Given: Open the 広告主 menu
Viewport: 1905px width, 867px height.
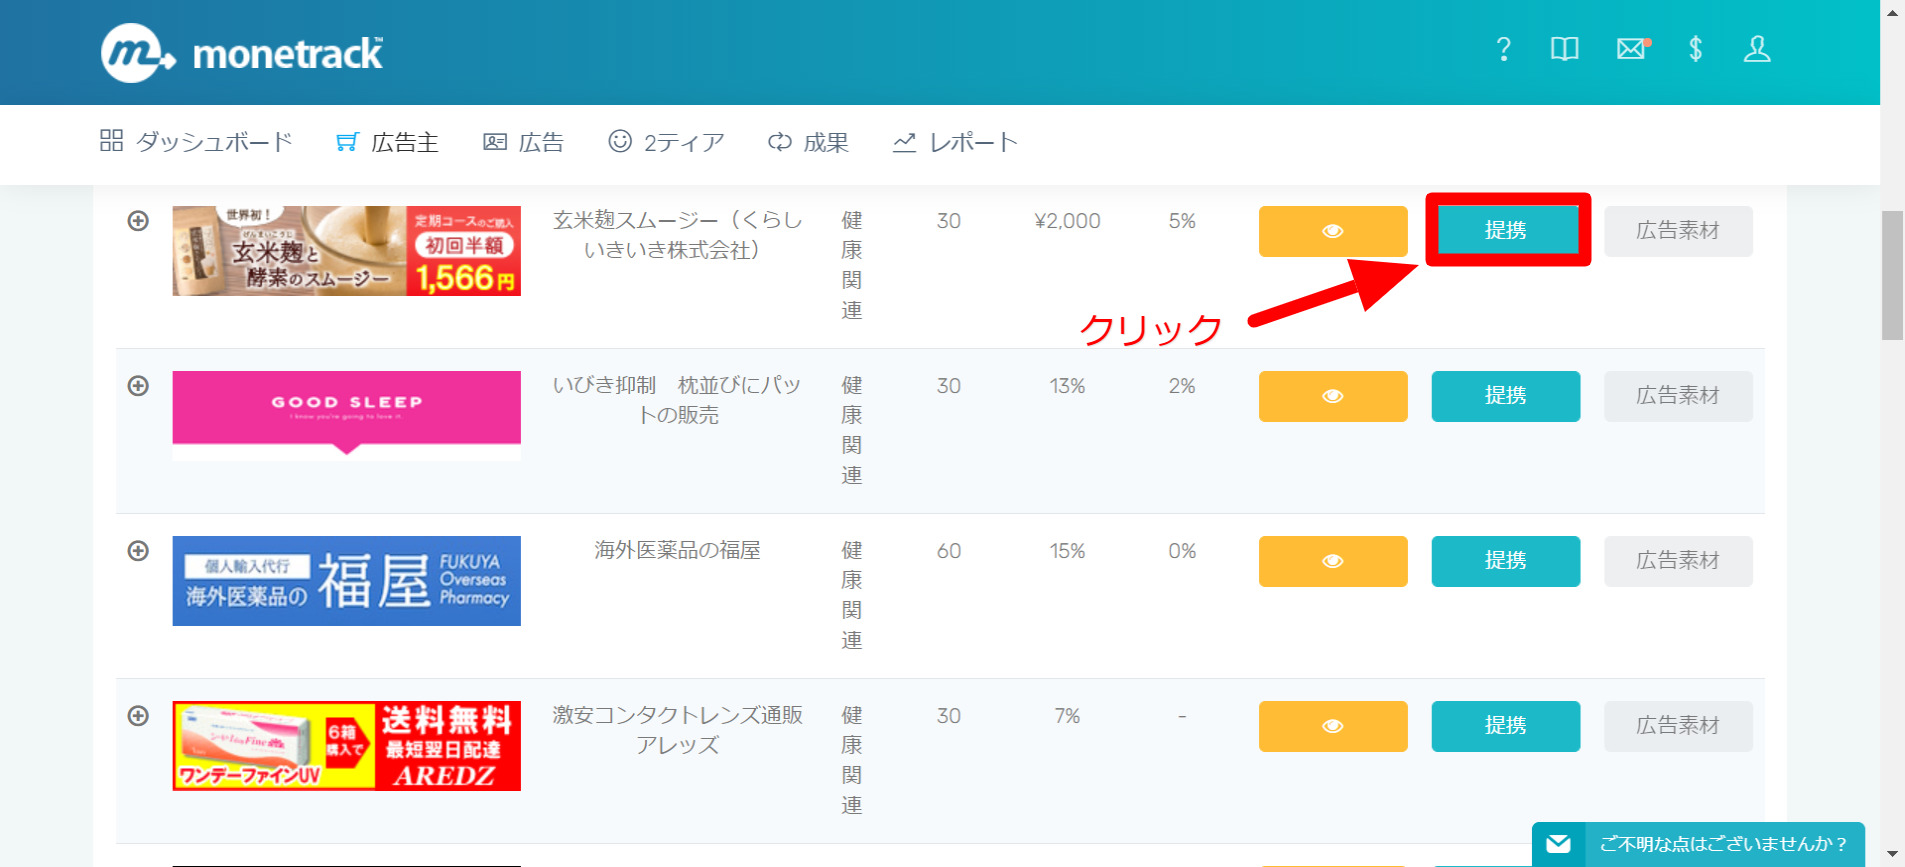Looking at the screenshot, I should point(387,143).
